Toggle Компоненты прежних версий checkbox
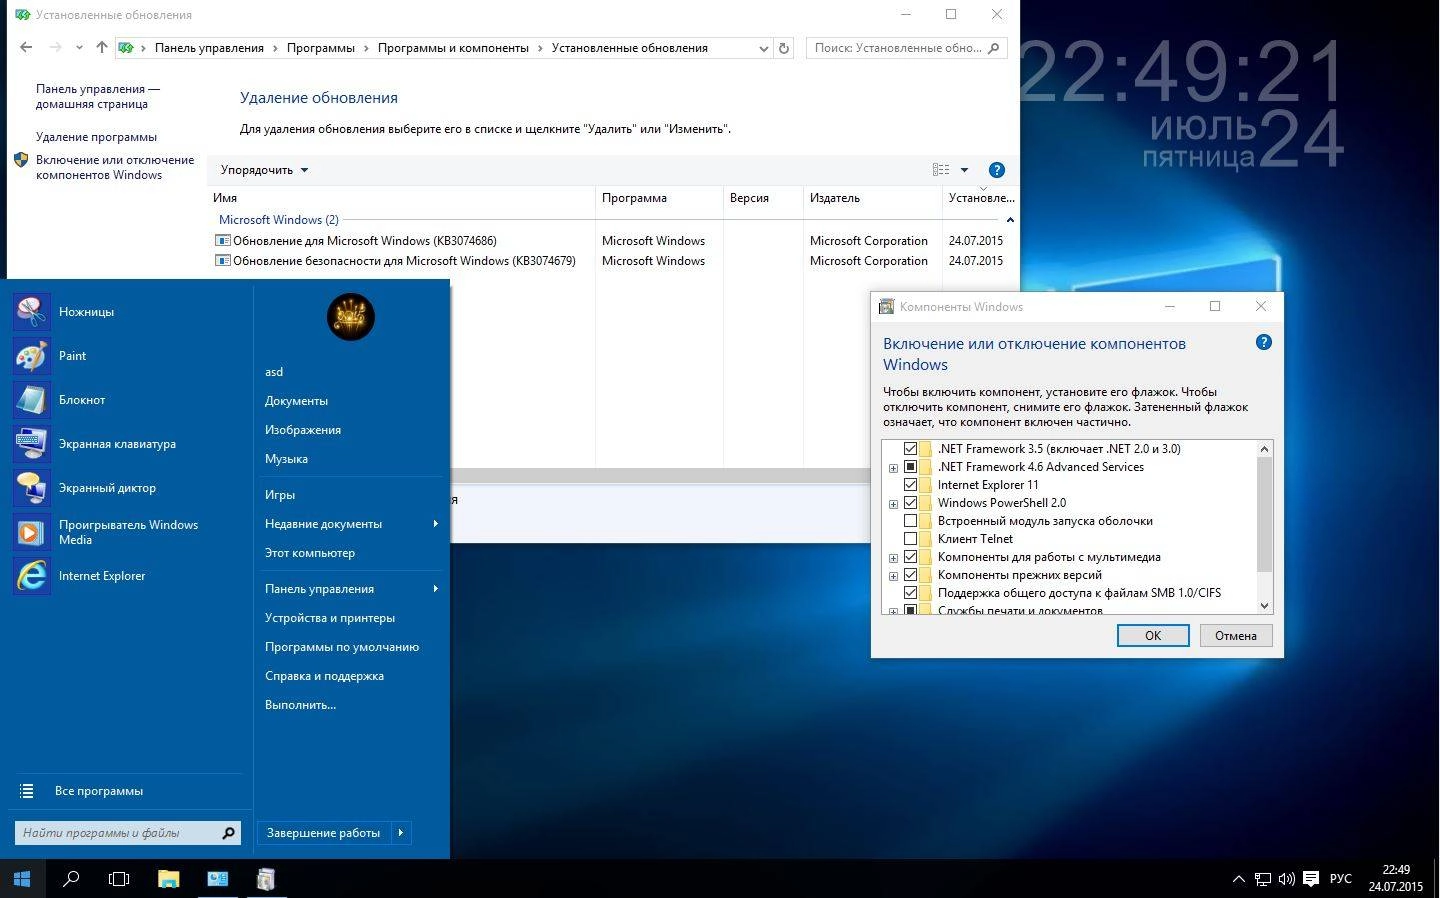The height and width of the screenshot is (898, 1440). tap(910, 575)
